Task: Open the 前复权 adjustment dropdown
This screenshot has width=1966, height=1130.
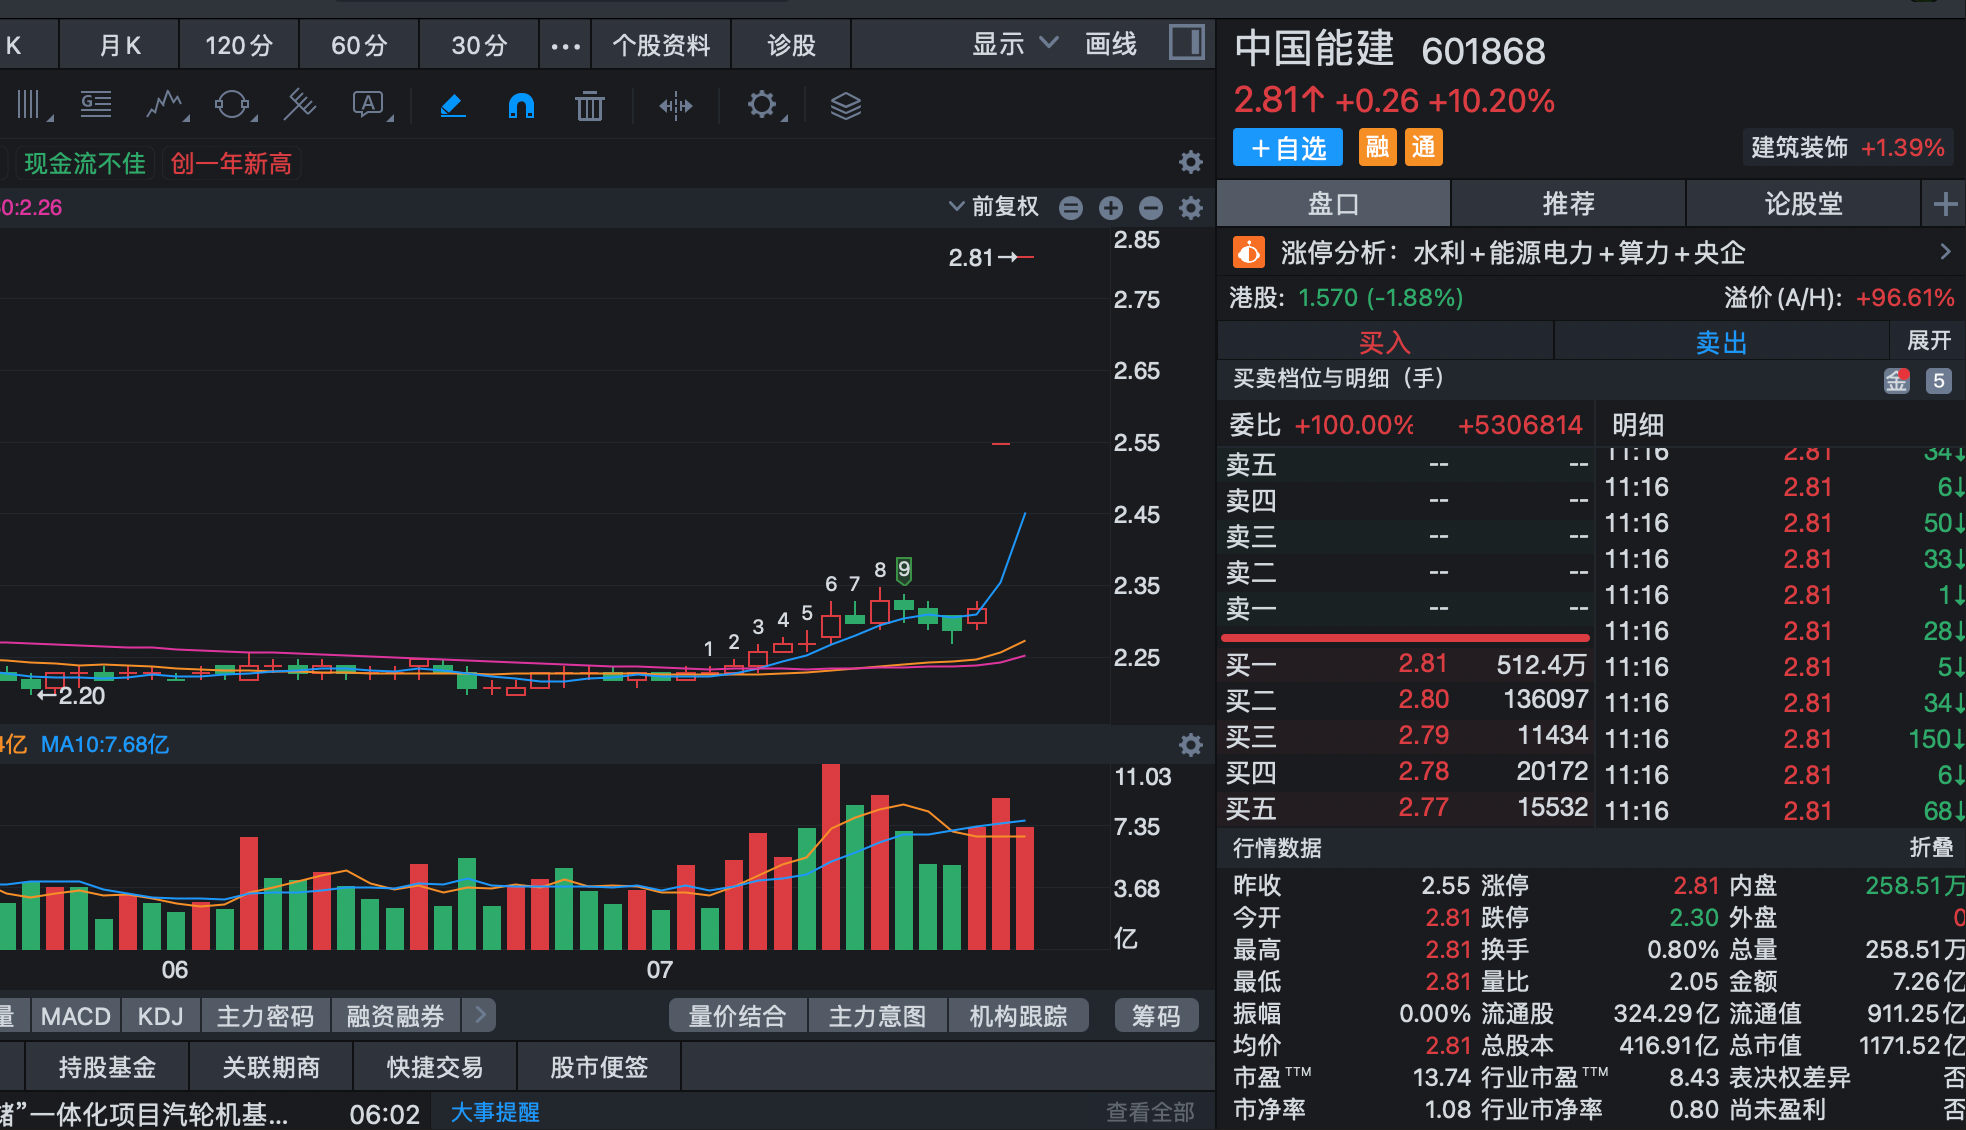Action: click(x=993, y=207)
